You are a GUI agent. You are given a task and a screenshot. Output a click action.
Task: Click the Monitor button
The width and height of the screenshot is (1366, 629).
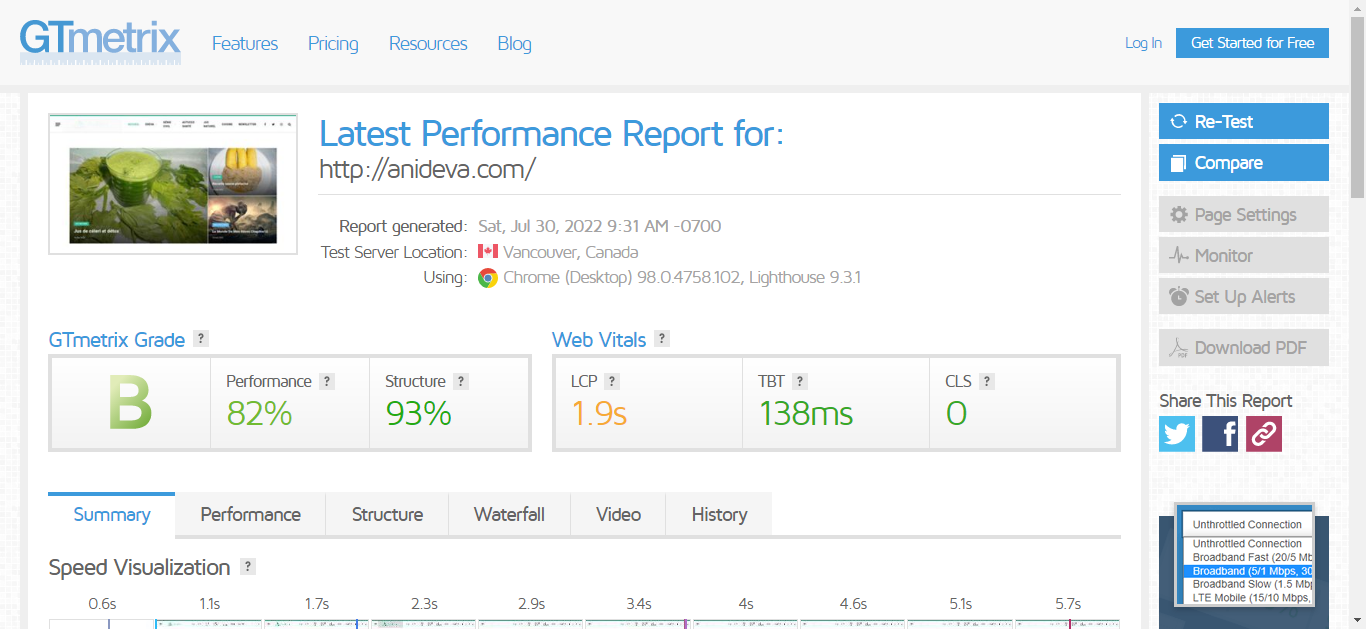pos(1244,256)
